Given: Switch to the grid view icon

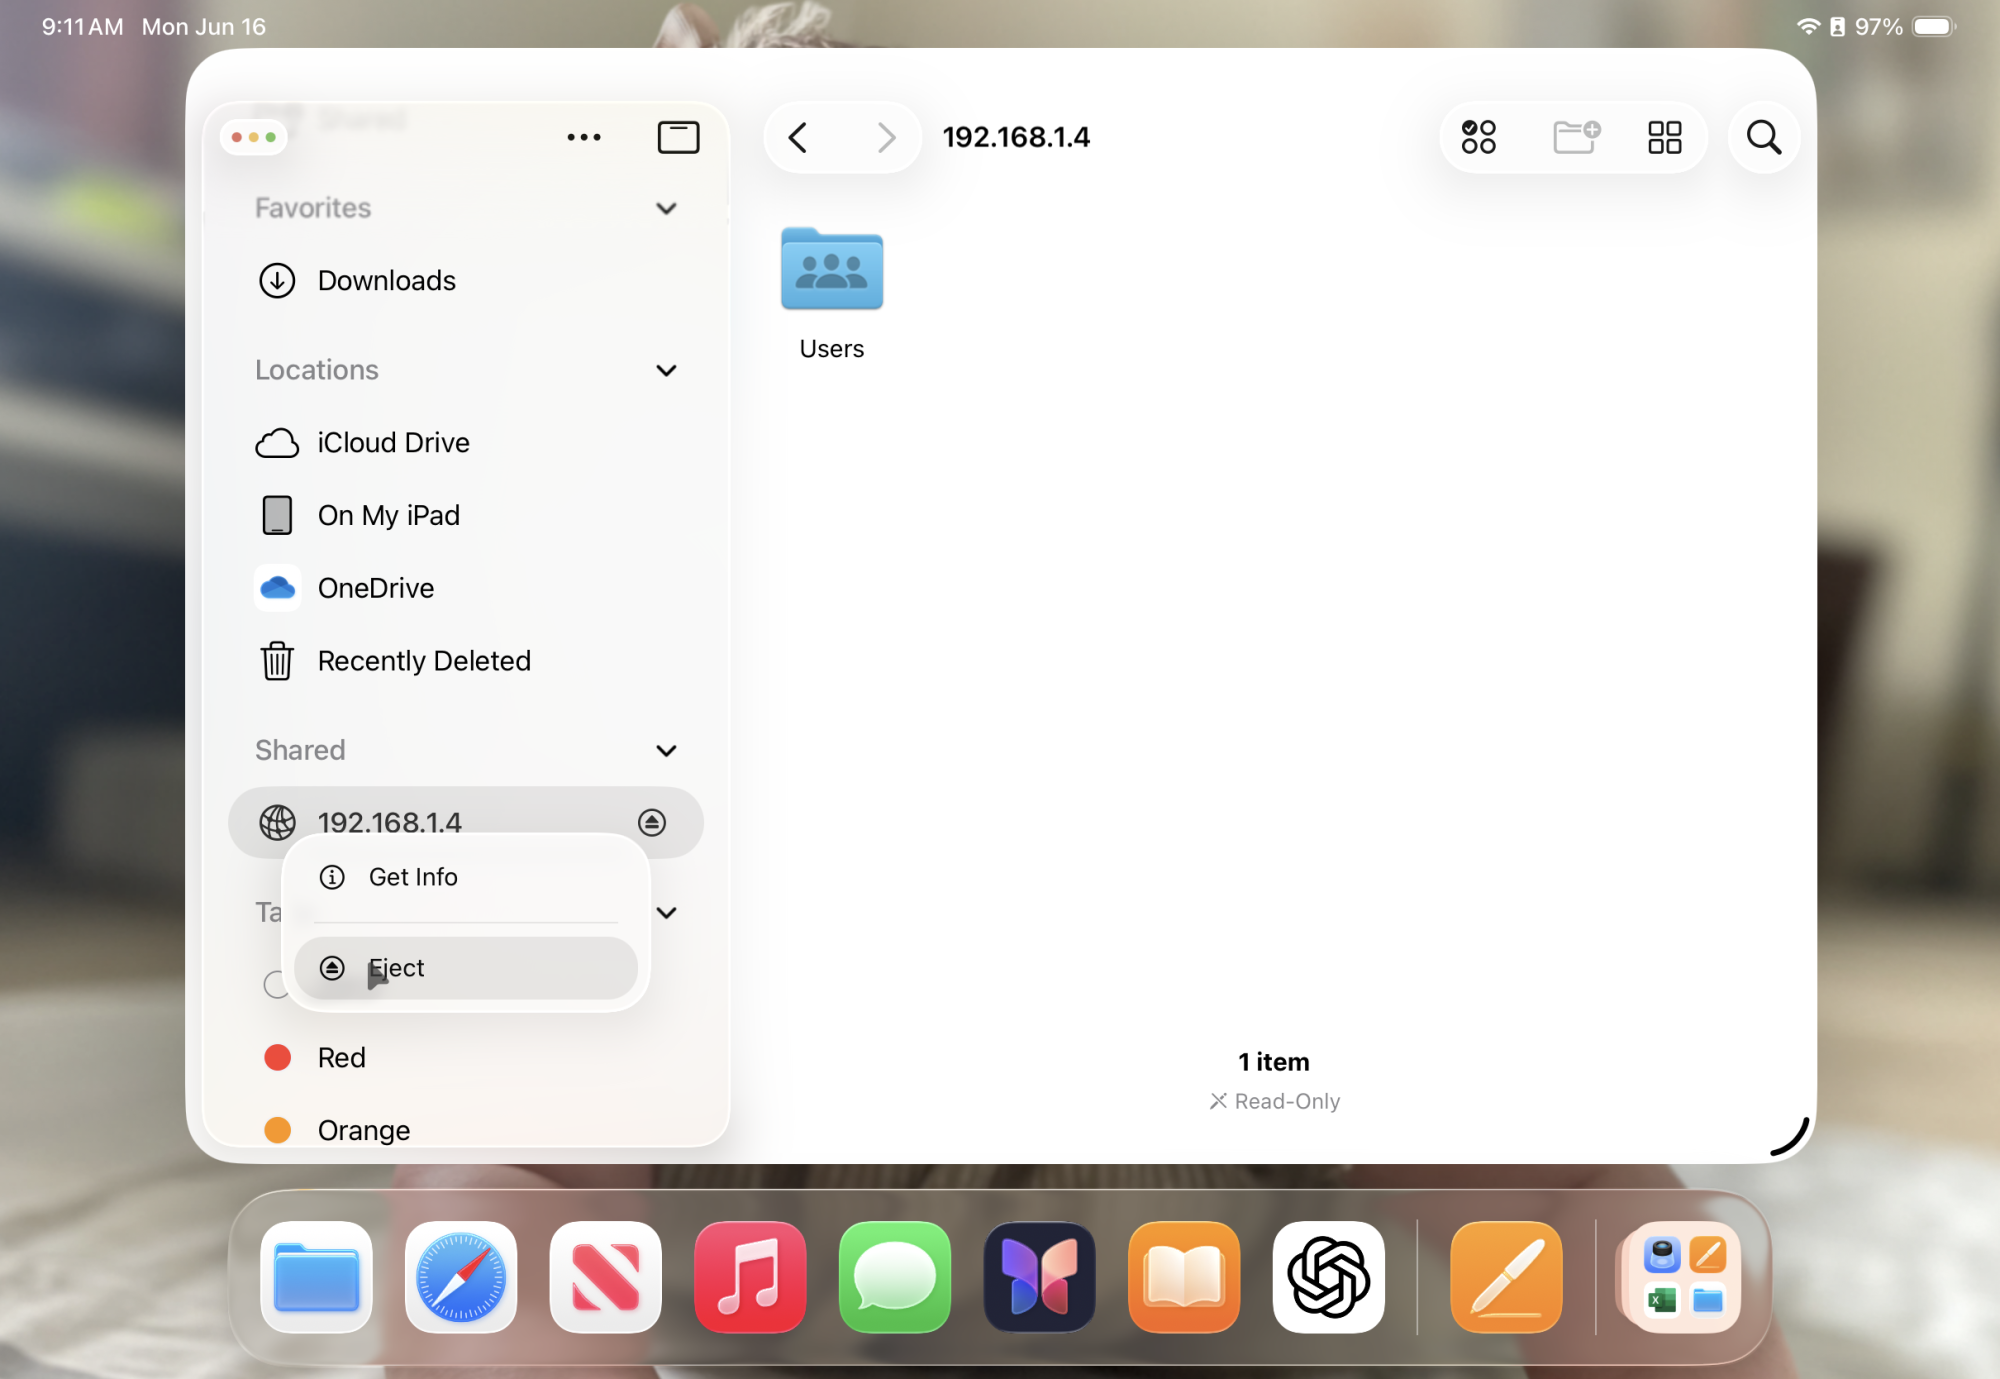Looking at the screenshot, I should (1664, 137).
